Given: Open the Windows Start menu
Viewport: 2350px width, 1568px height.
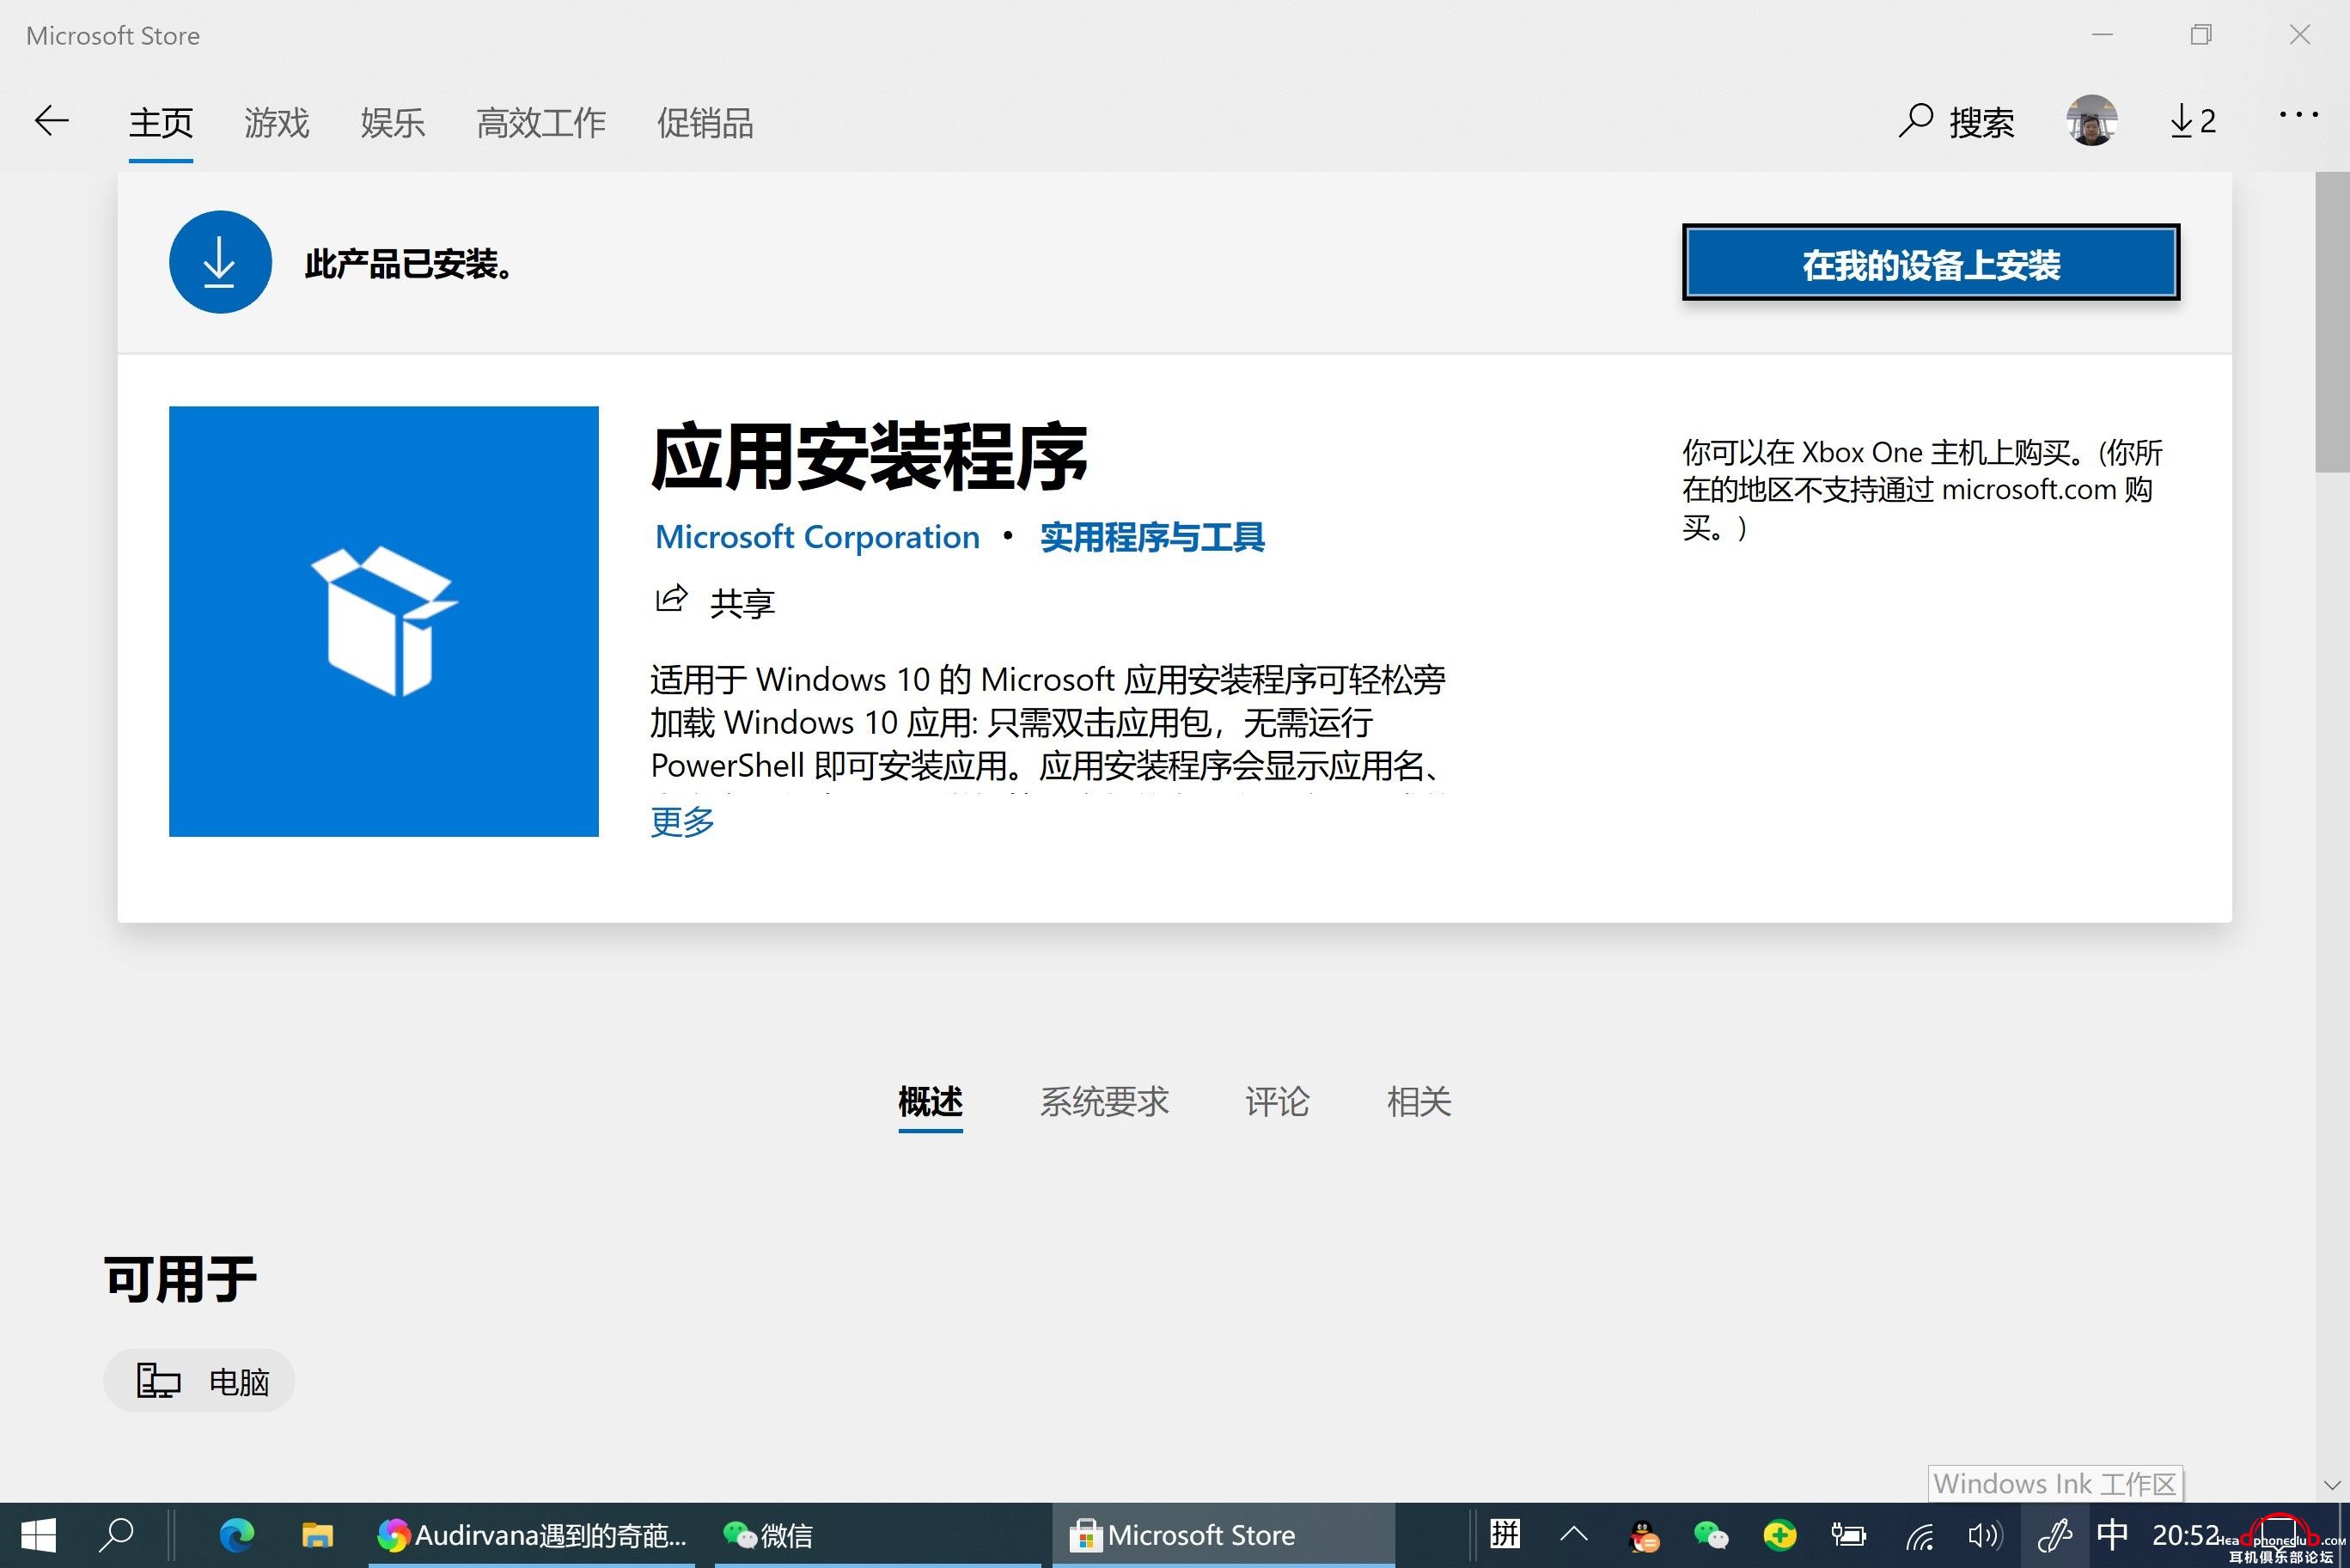Looking at the screenshot, I should click(x=38, y=1535).
